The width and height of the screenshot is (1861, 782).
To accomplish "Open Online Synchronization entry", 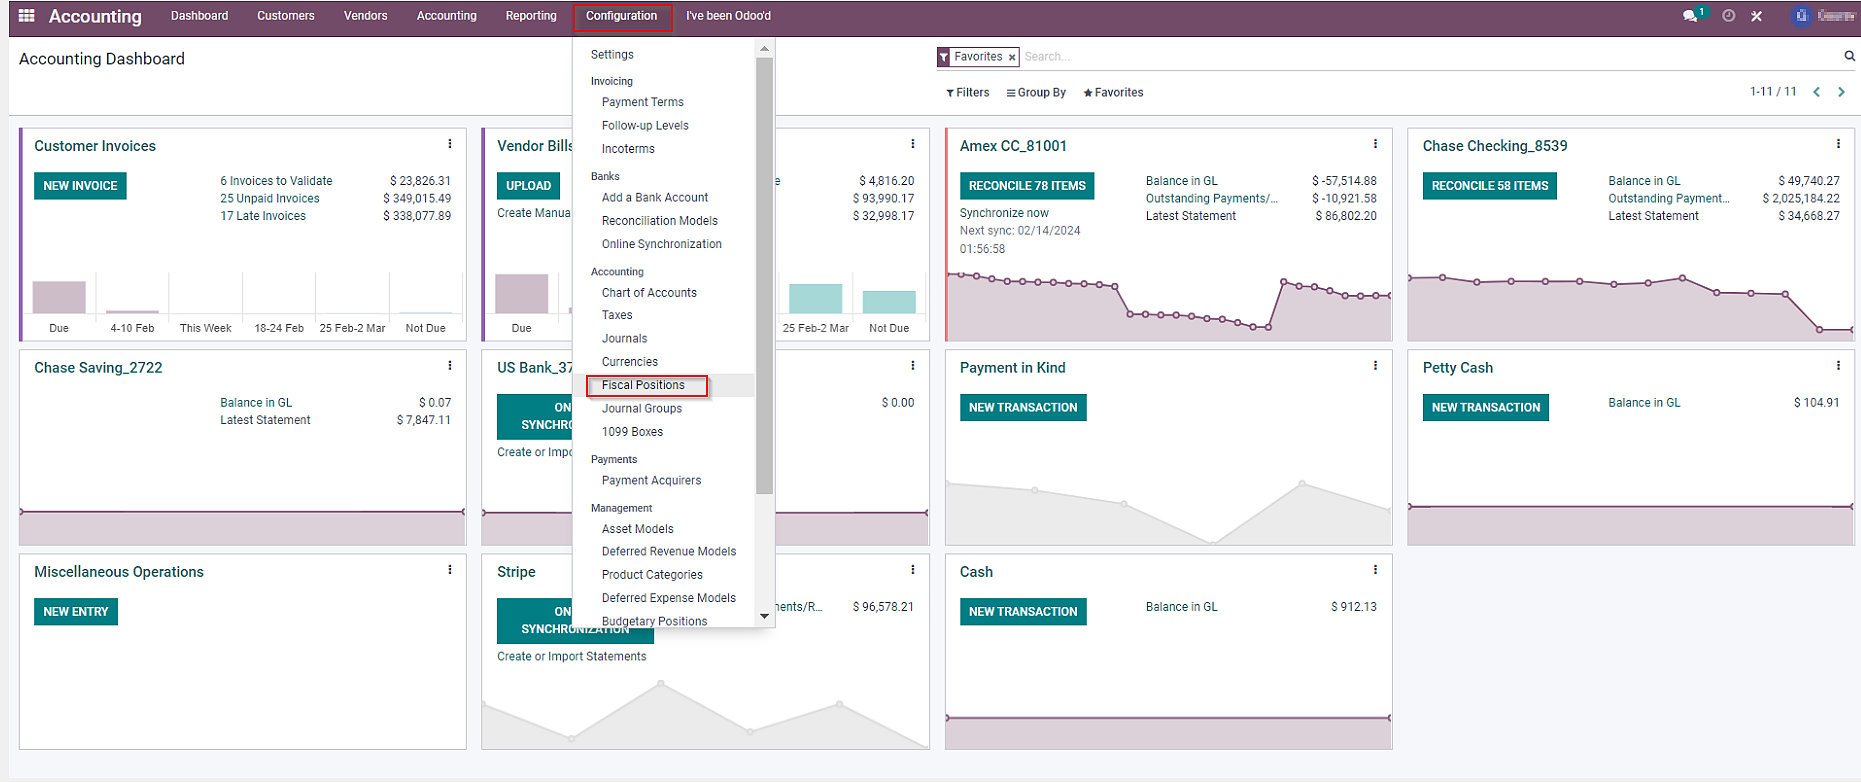I will point(662,244).
